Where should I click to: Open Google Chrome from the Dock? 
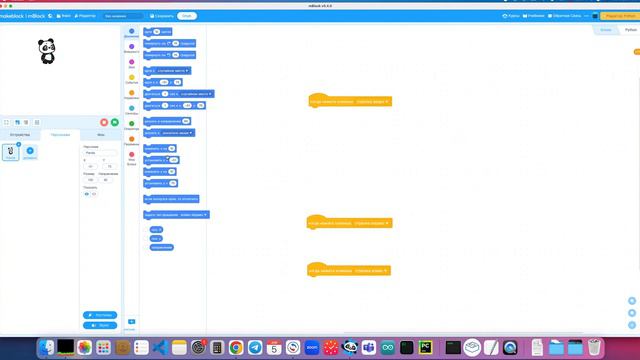[236, 348]
